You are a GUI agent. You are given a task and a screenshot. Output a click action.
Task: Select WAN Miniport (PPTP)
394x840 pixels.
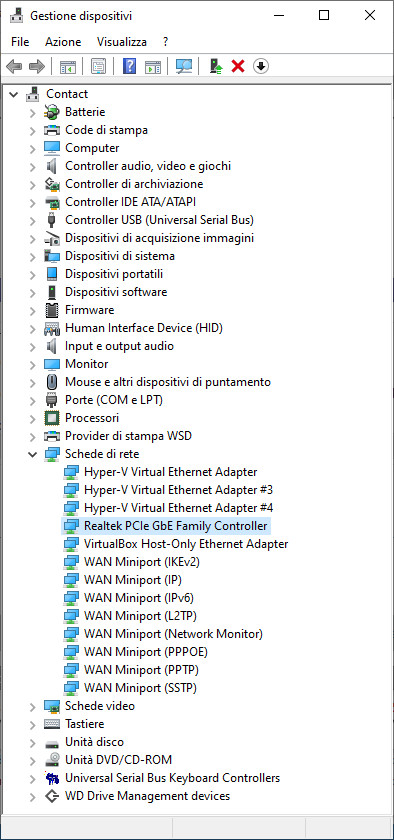pos(142,670)
